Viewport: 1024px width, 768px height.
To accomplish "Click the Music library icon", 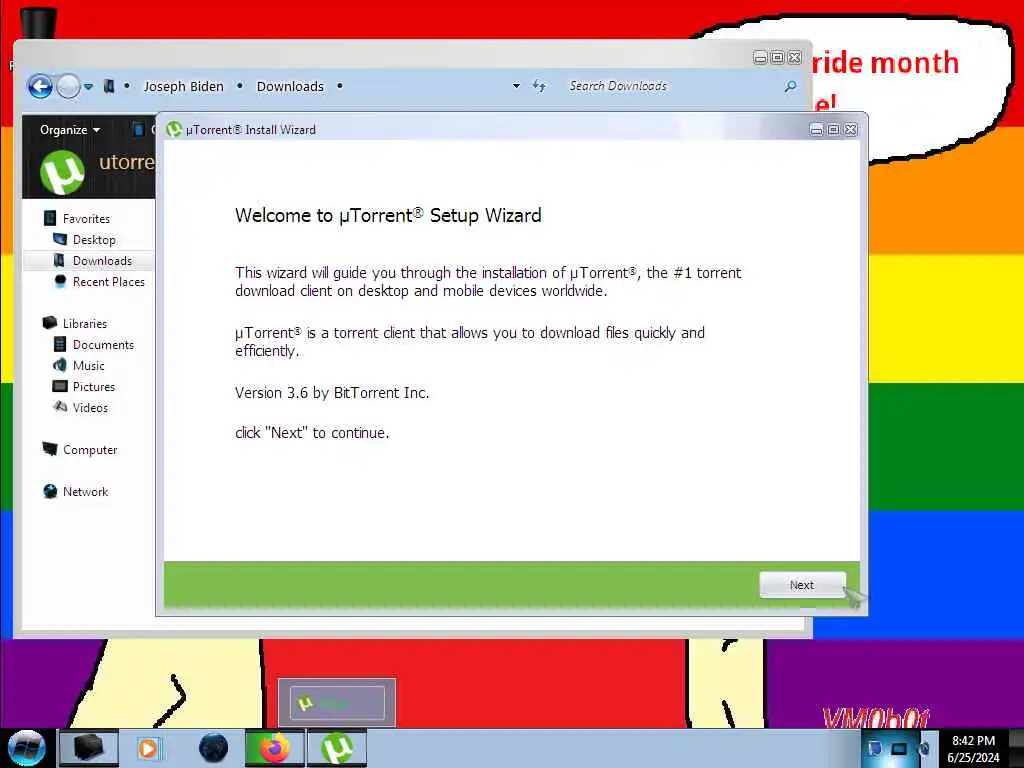I will pos(59,365).
